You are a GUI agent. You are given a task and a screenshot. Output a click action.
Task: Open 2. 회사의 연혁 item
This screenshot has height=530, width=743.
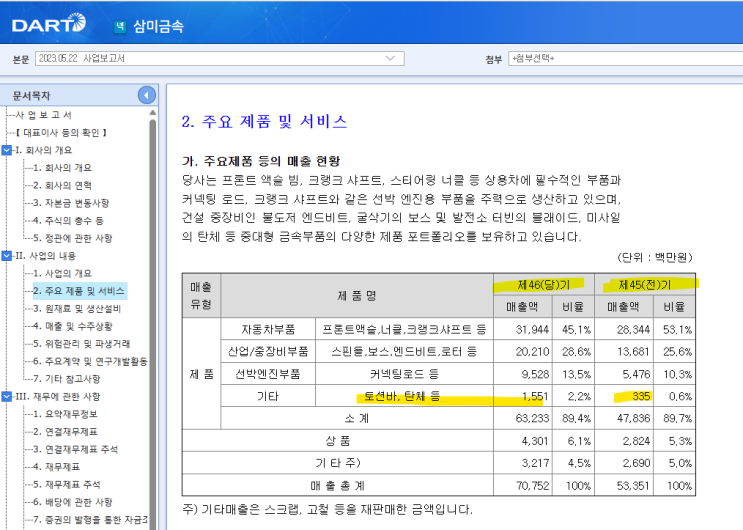pos(63,185)
